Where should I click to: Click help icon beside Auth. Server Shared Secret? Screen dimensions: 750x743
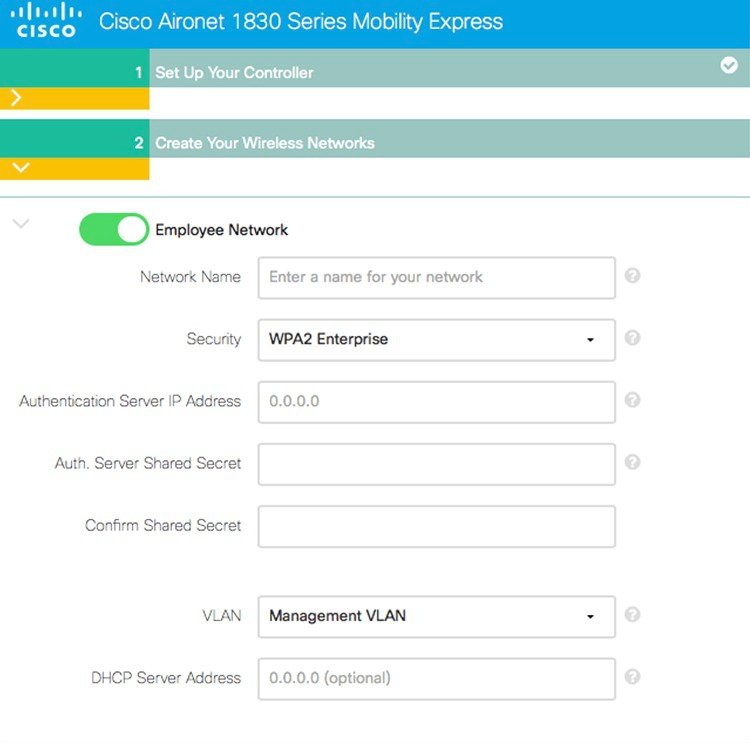(x=632, y=462)
